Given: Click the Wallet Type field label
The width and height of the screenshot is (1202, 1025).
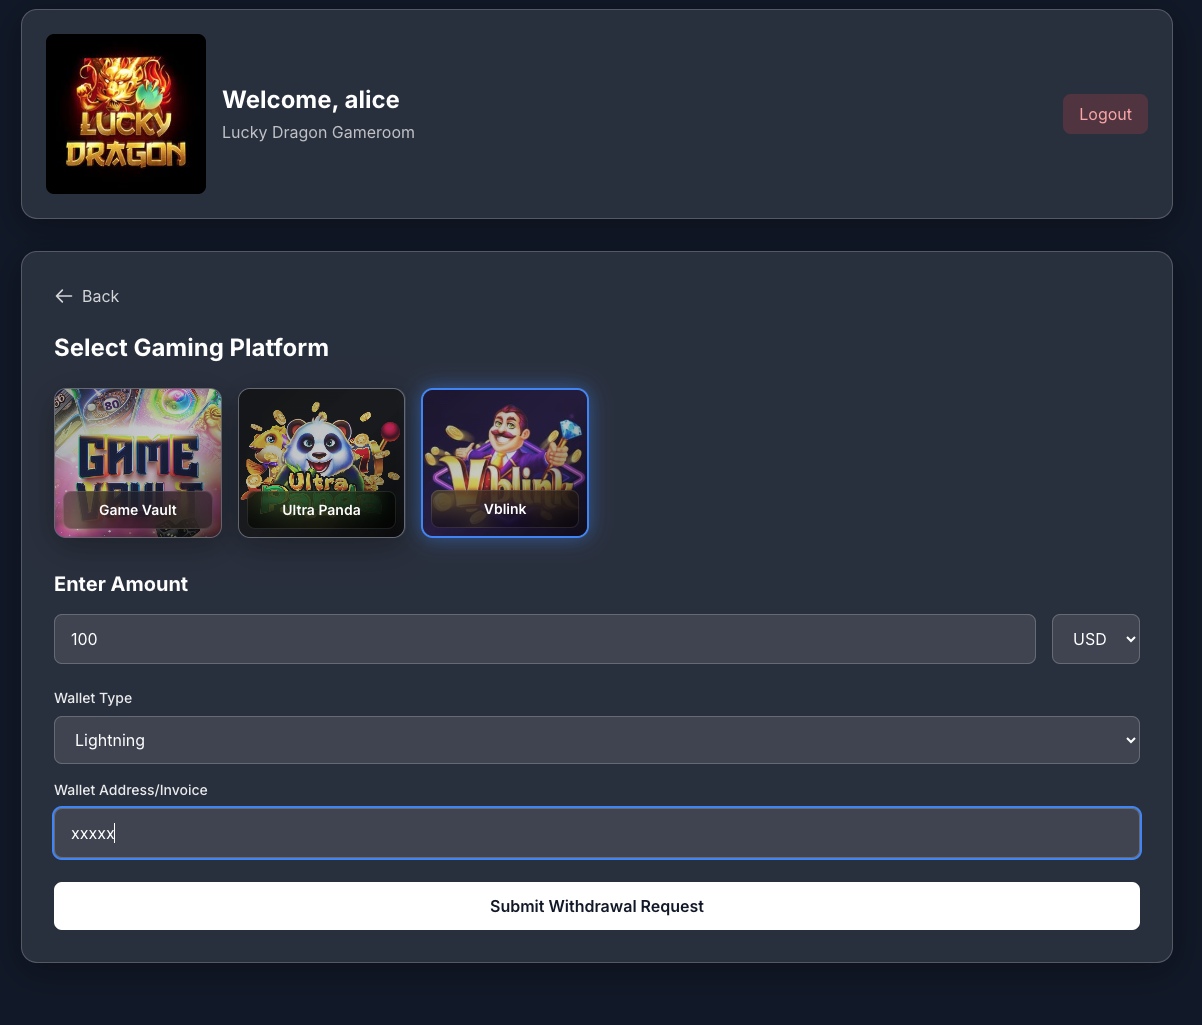Looking at the screenshot, I should click(x=93, y=698).
